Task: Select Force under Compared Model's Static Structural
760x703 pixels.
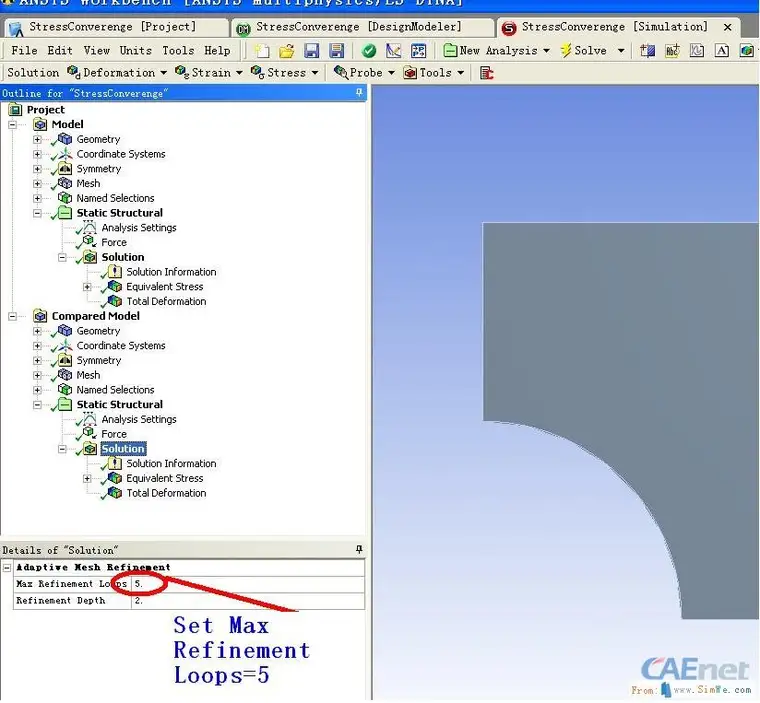Action: click(114, 434)
